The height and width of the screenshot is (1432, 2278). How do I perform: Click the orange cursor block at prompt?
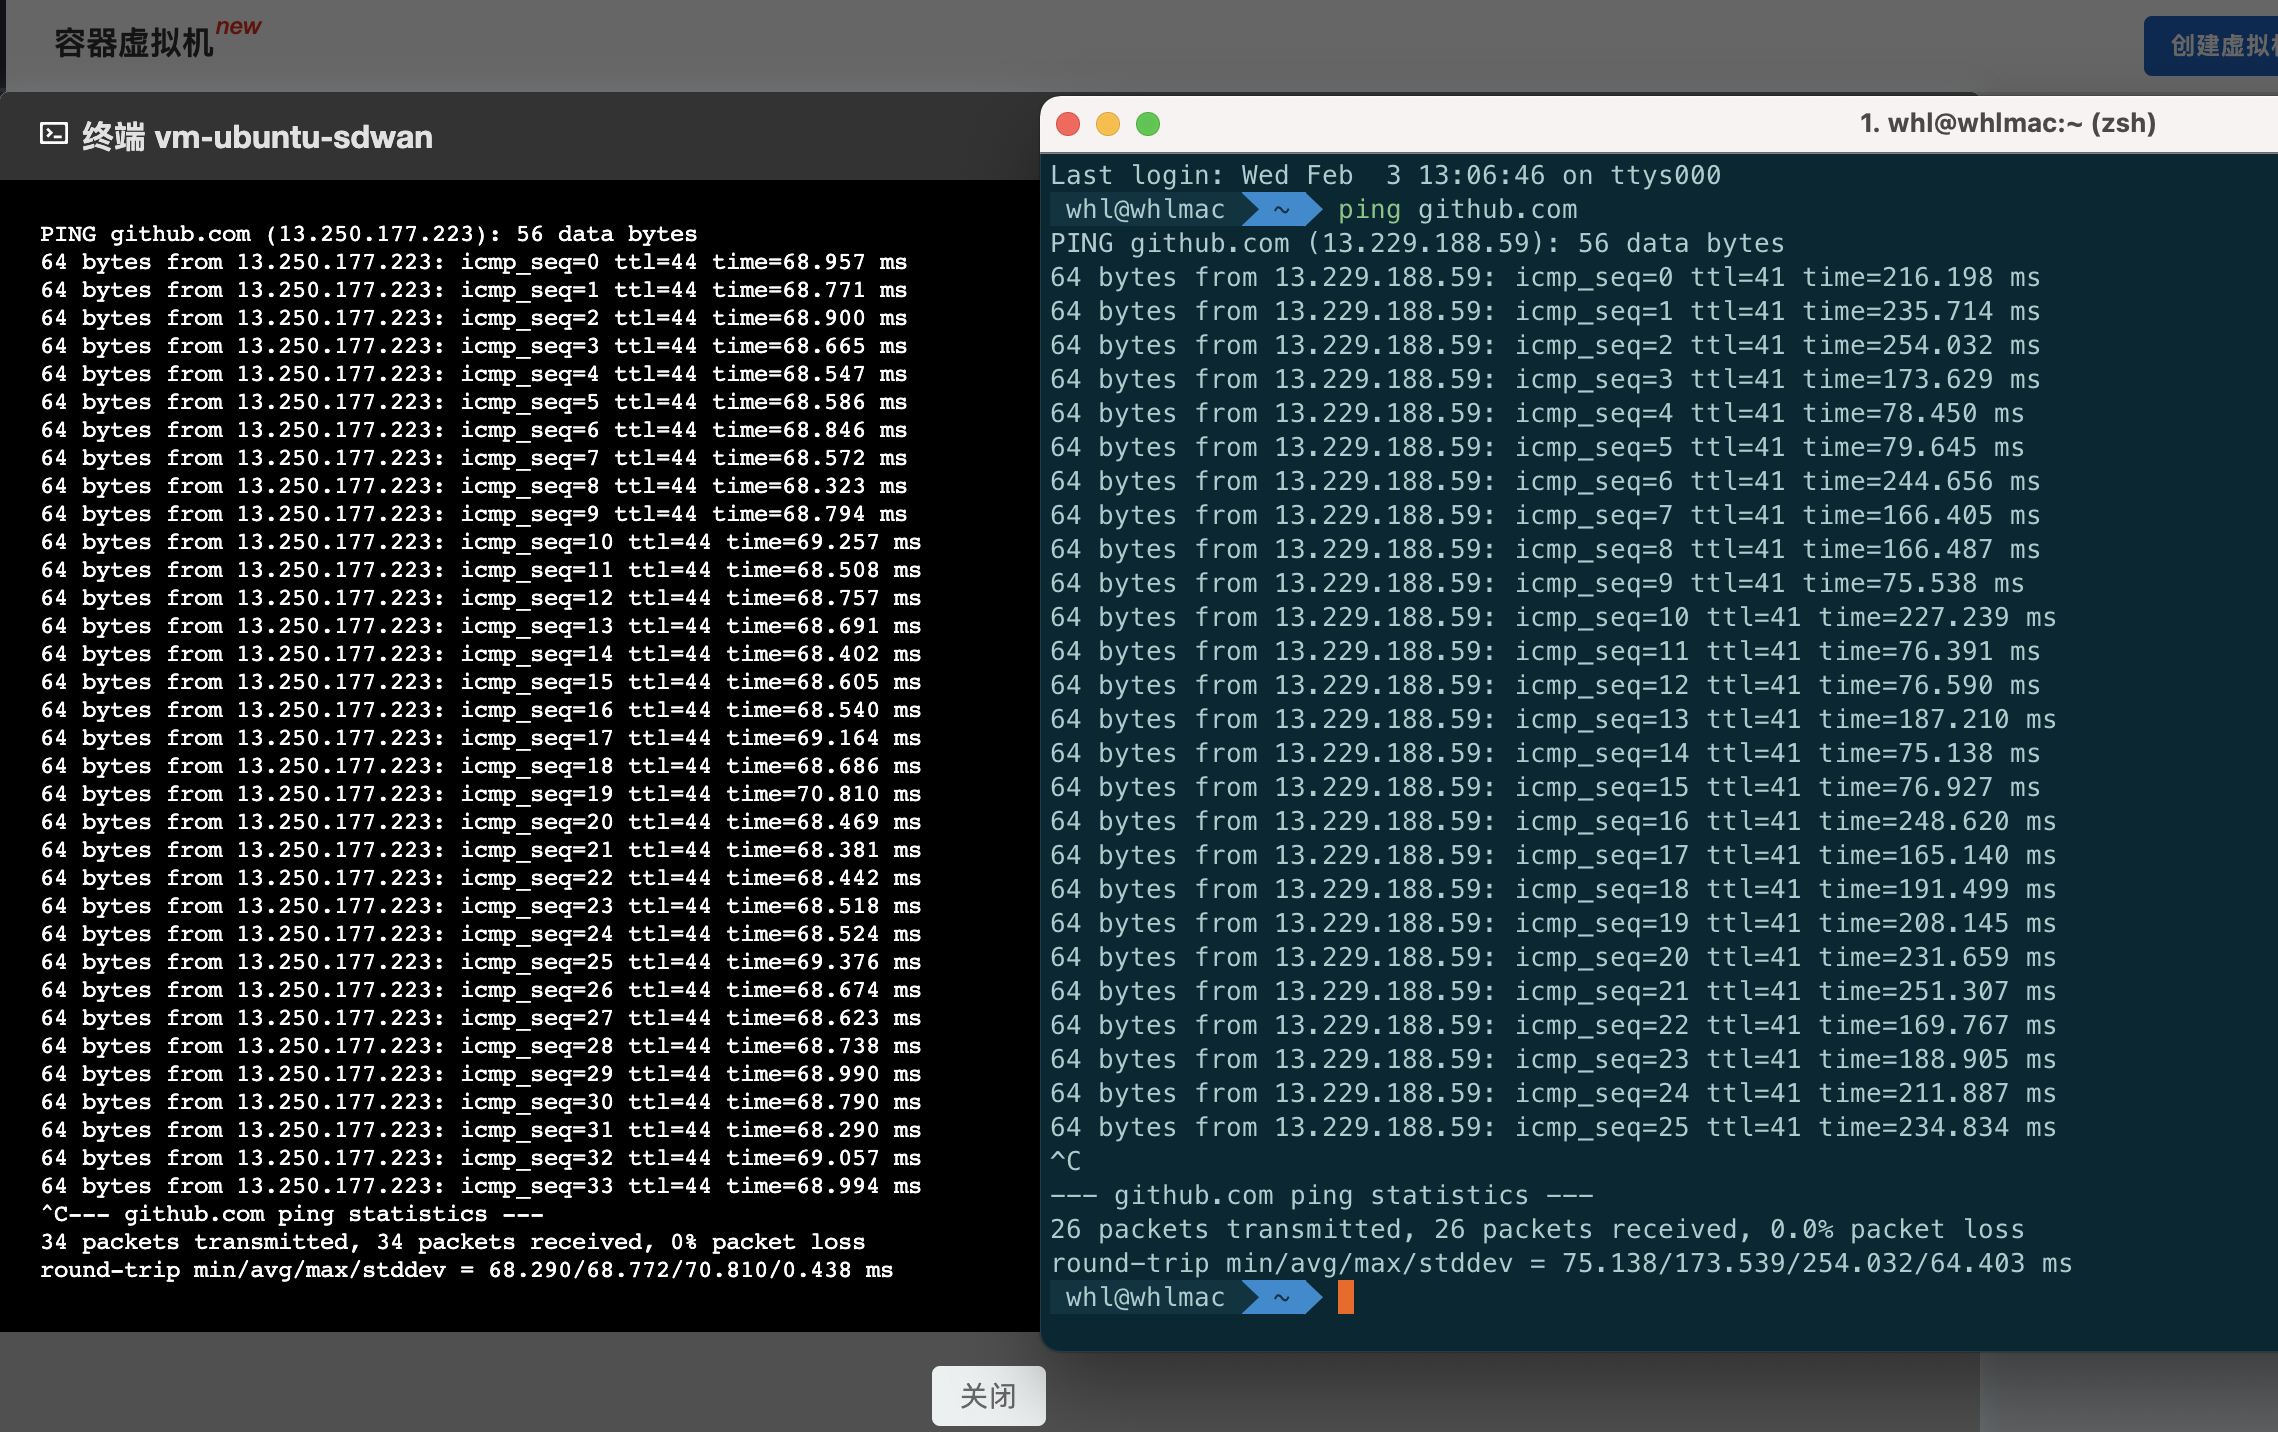[1345, 1298]
